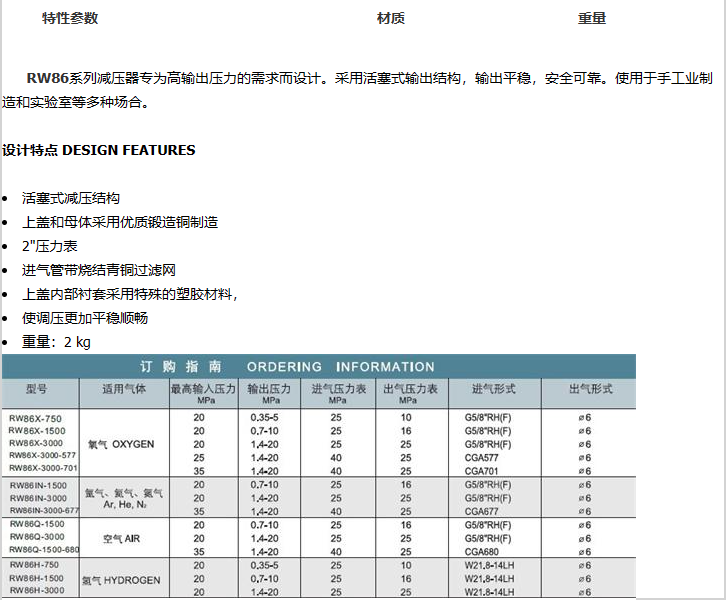Viewport: 726px width, 601px height.
Task: Click the bullet text 重量: 2 kg
Action: click(56, 342)
